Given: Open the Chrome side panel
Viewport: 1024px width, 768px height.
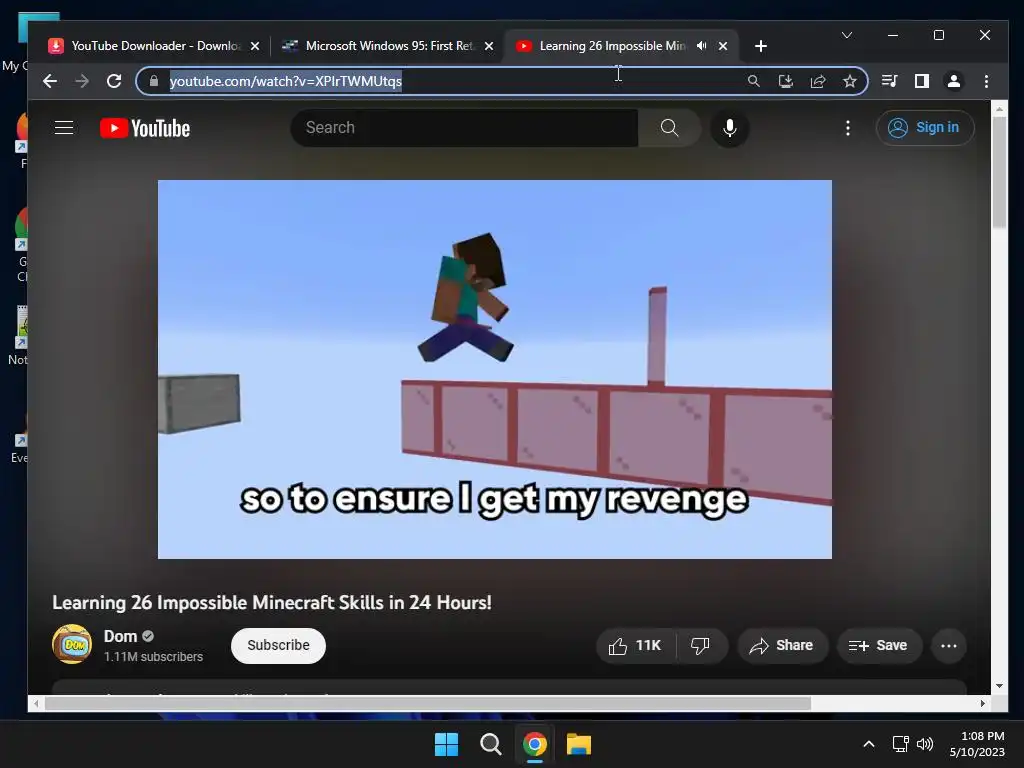Looking at the screenshot, I should click(x=921, y=81).
